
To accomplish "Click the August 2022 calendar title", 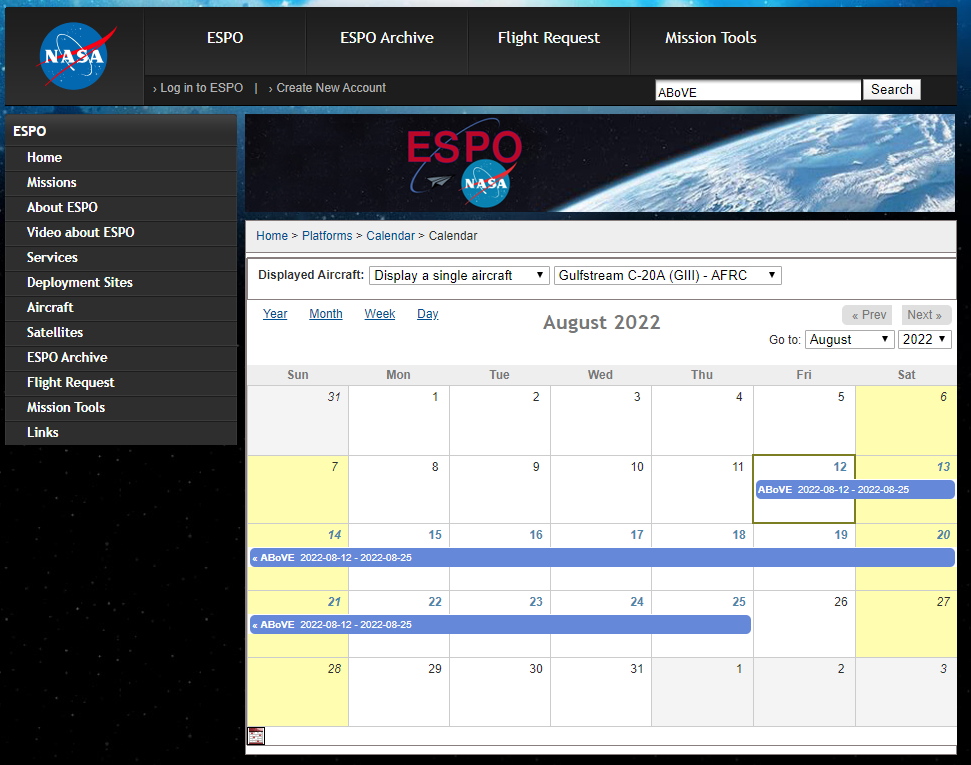I will (x=602, y=323).
